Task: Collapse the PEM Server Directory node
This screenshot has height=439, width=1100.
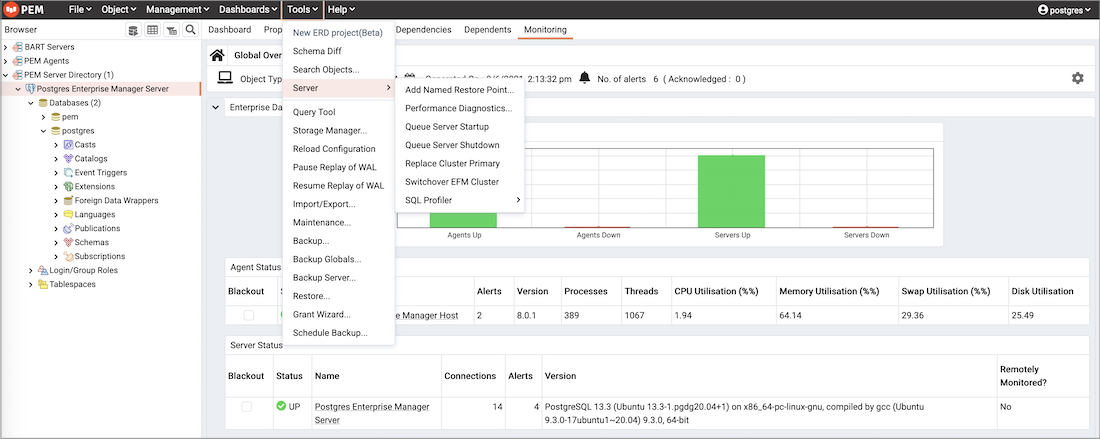Action: coord(6,75)
